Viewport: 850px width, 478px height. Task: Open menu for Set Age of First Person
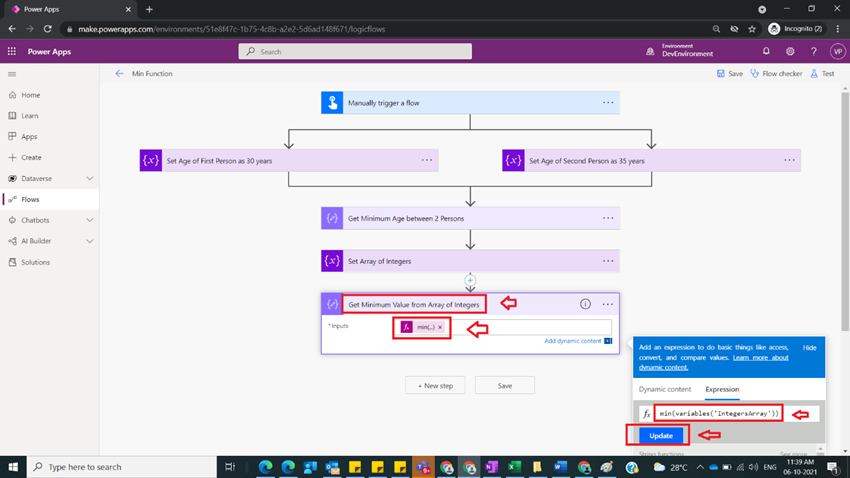[x=427, y=160]
